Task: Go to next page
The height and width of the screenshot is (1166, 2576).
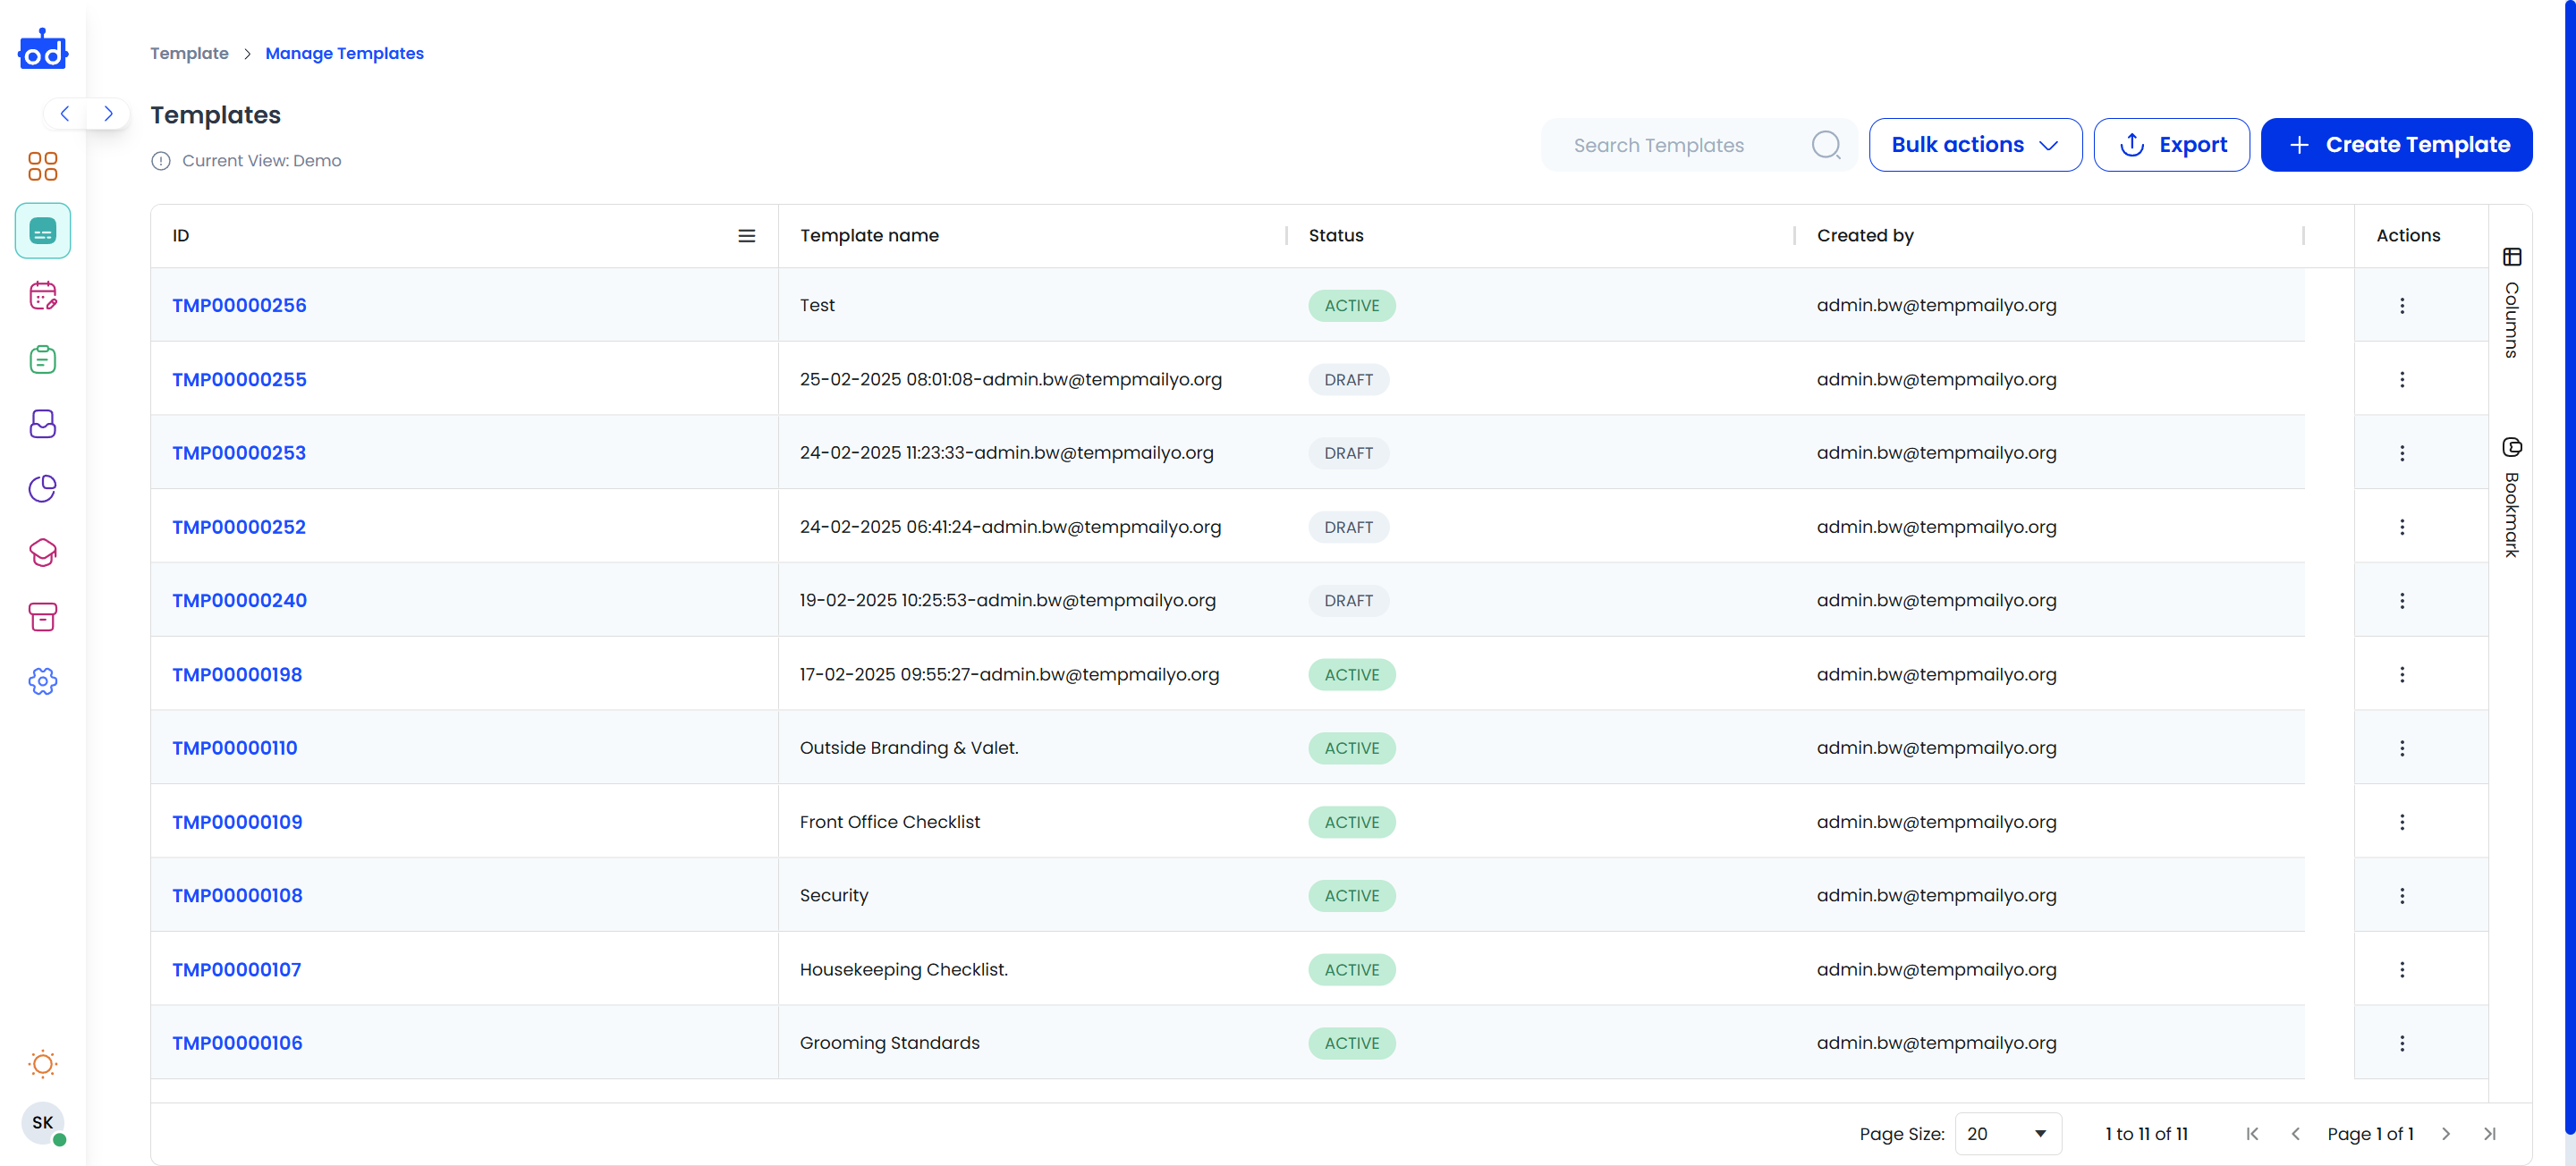Action: coord(2446,1134)
